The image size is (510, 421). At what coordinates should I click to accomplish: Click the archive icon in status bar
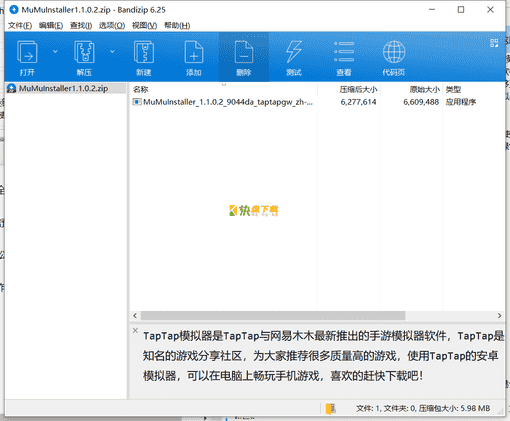coord(331,408)
